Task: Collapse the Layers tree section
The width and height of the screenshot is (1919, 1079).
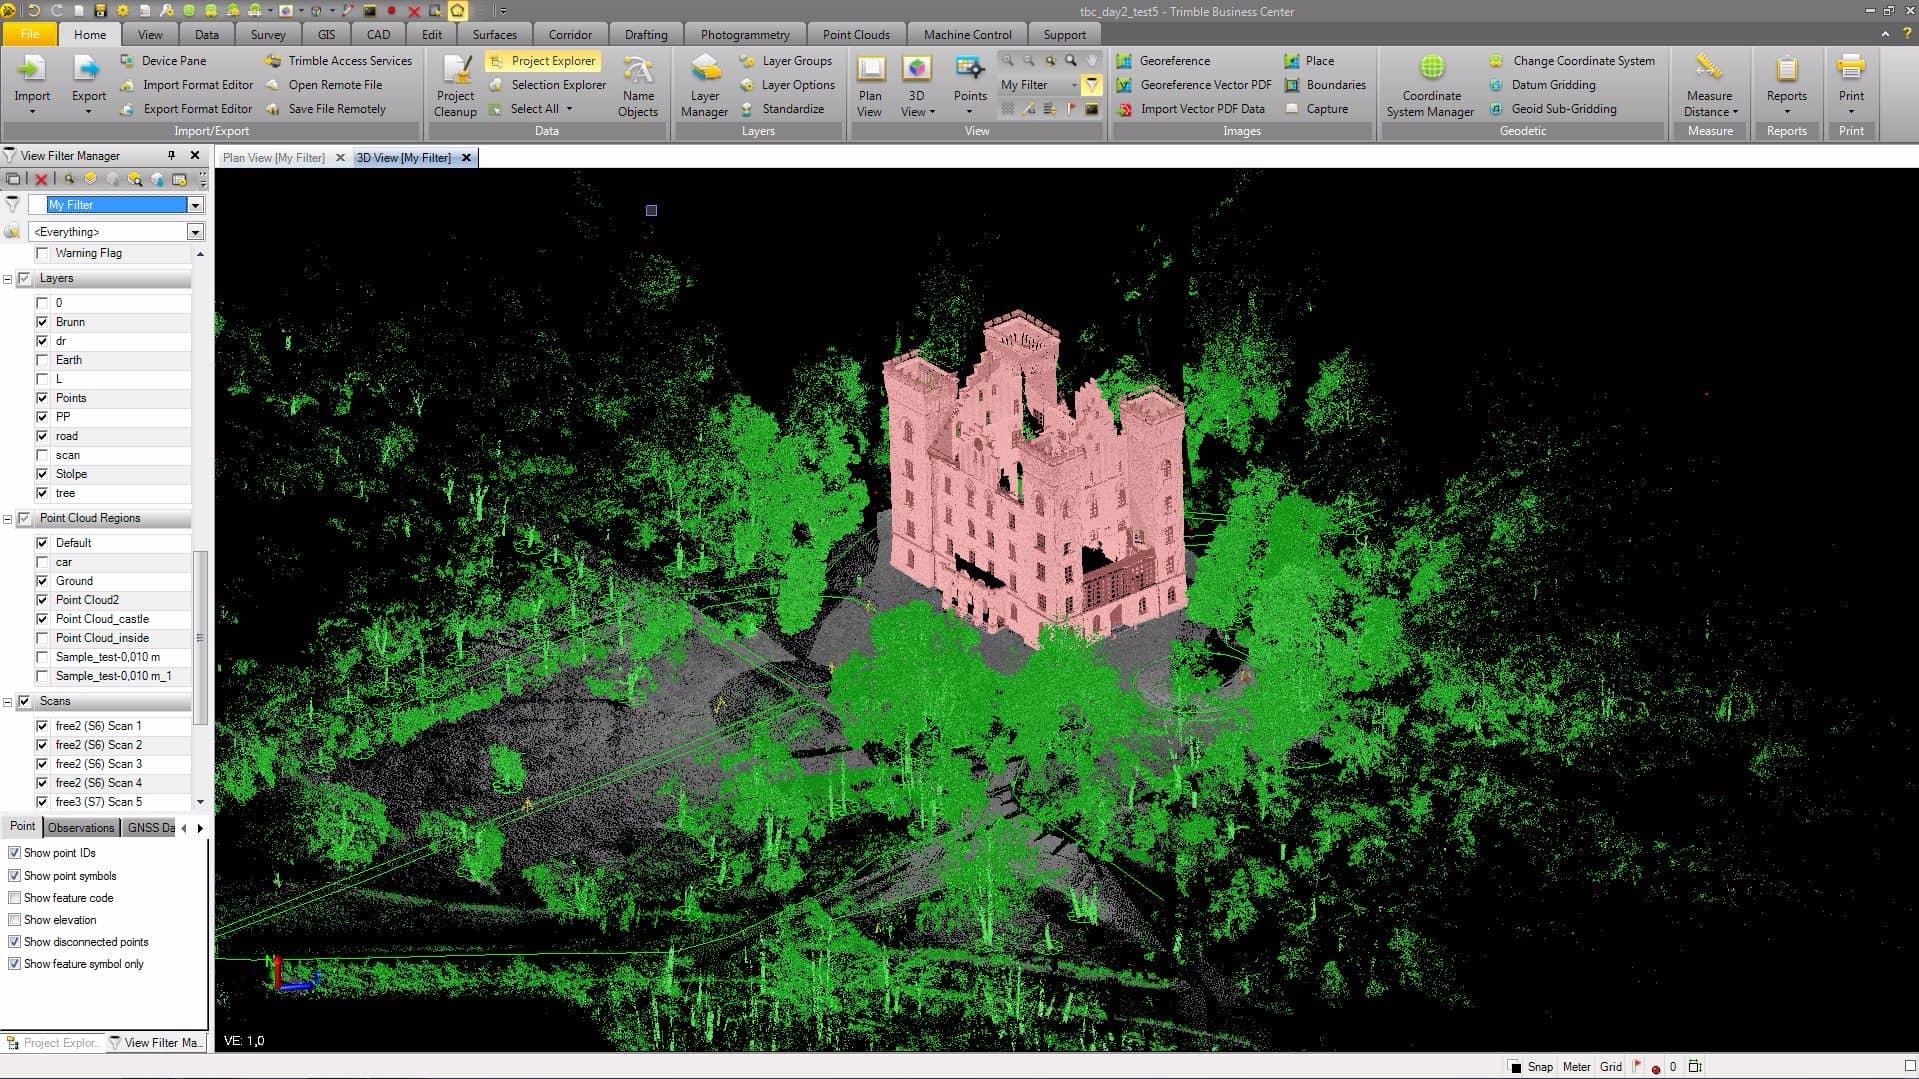Action: tap(8, 279)
